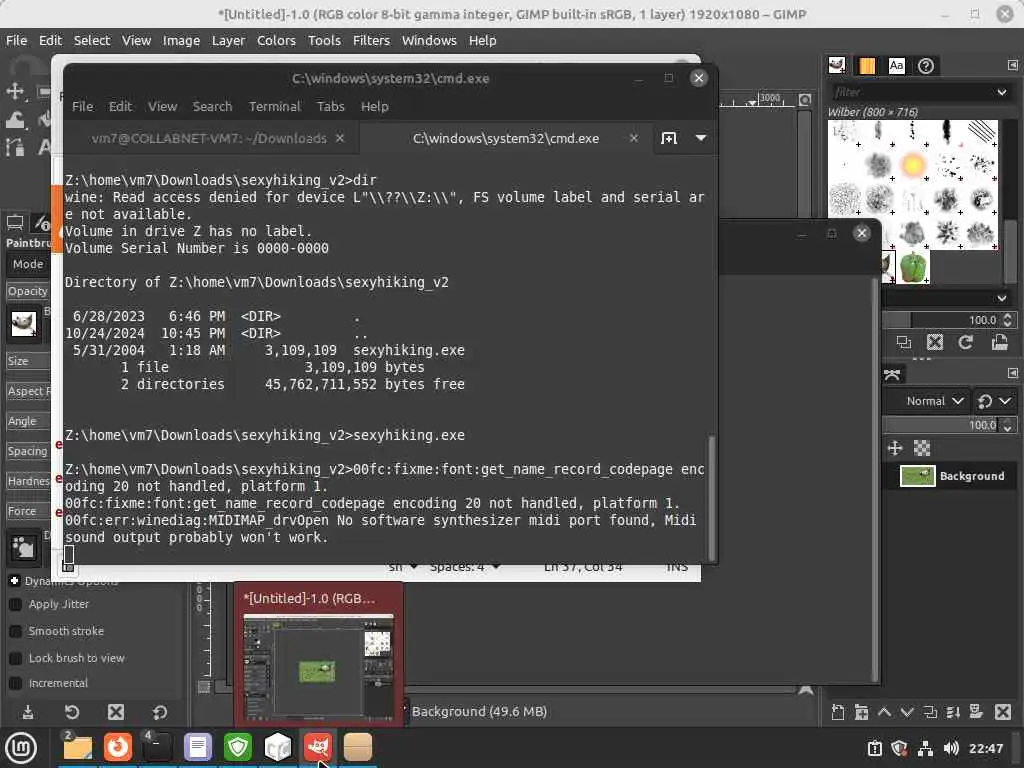This screenshot has height=768, width=1024.
Task: Restore tool preset icon in tool options
Action: pyautogui.click(x=72, y=712)
